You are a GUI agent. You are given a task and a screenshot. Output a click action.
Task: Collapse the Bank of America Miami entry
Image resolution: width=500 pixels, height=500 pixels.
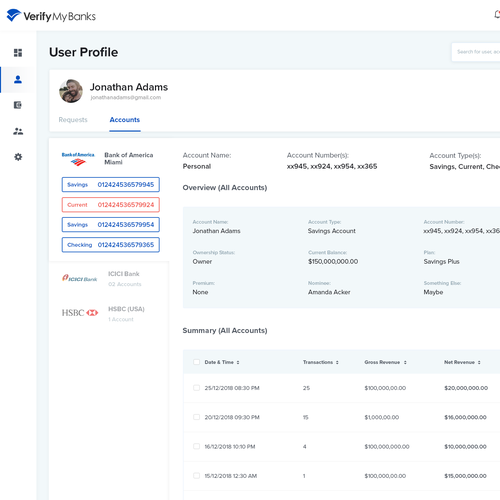click(x=109, y=159)
